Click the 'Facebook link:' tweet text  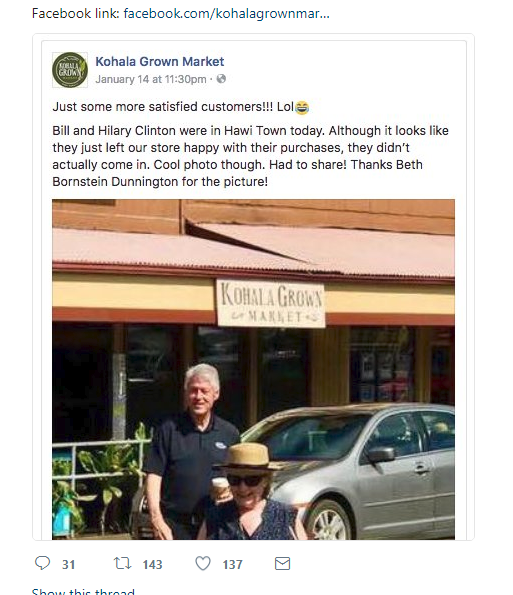coord(76,14)
